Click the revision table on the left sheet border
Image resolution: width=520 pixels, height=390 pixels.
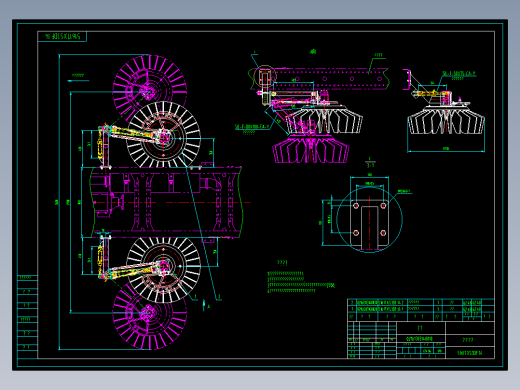pos(27,317)
